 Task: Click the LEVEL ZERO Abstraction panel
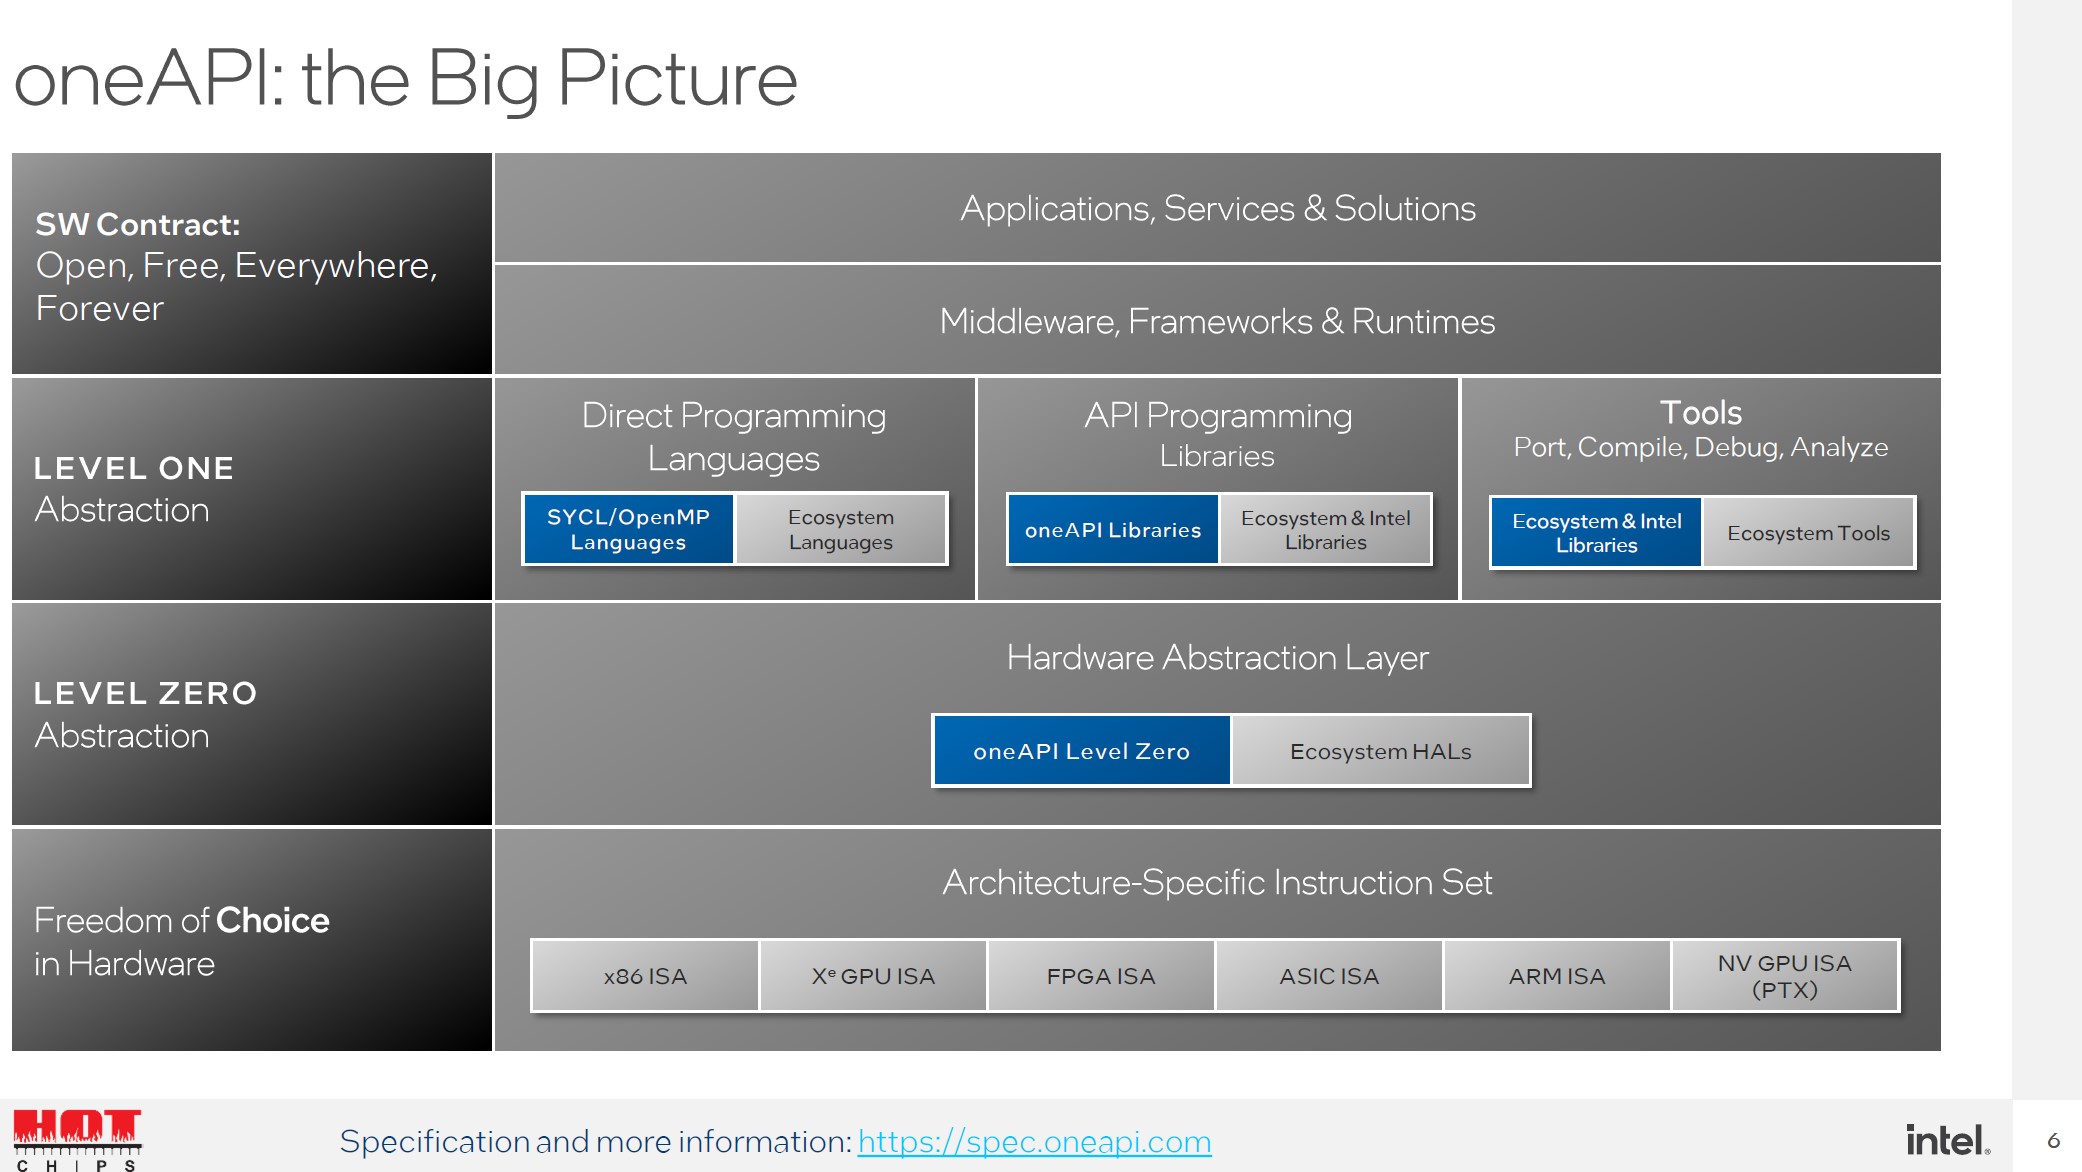[x=251, y=714]
